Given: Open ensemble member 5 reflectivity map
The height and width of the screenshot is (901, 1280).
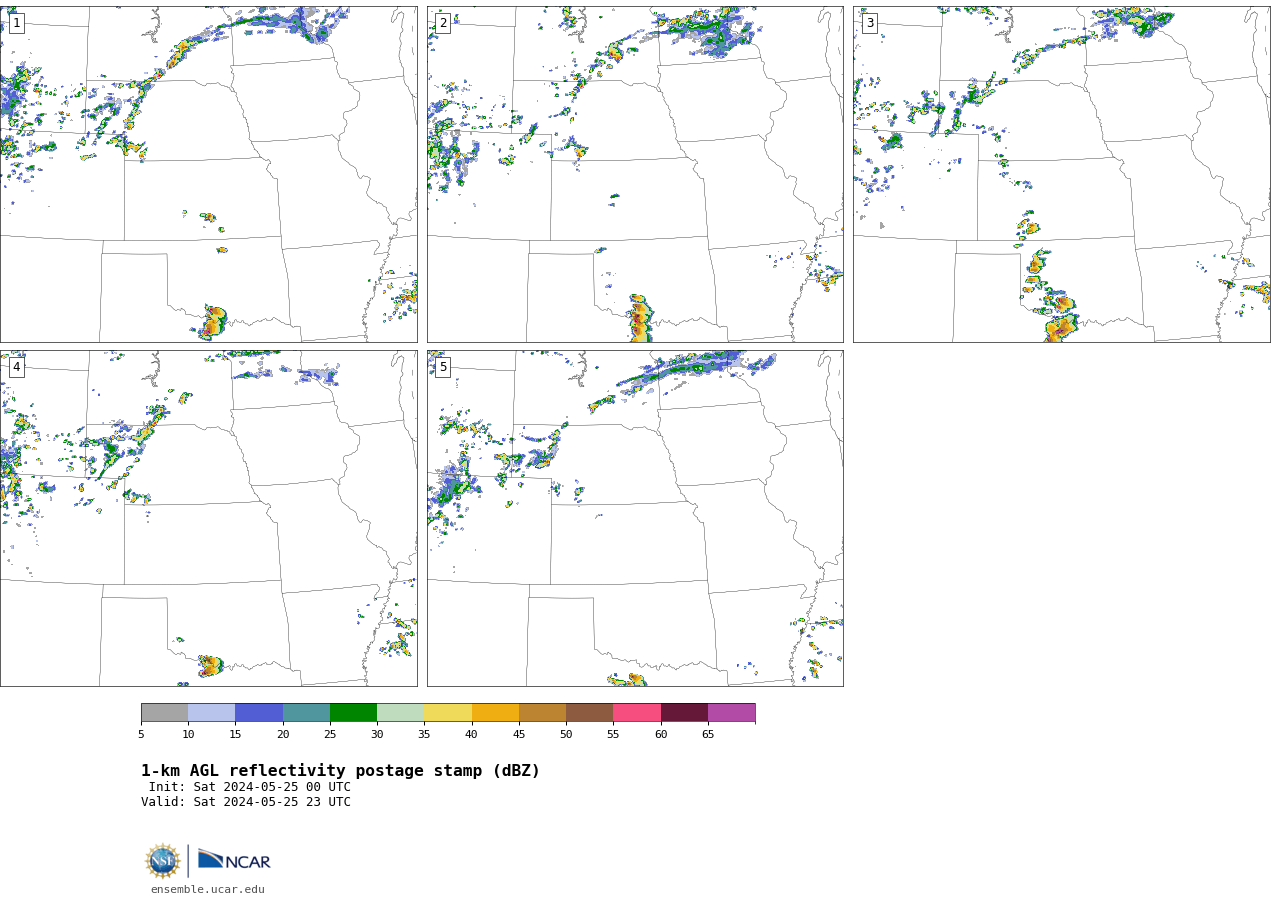Looking at the screenshot, I should pyautogui.click(x=635, y=518).
